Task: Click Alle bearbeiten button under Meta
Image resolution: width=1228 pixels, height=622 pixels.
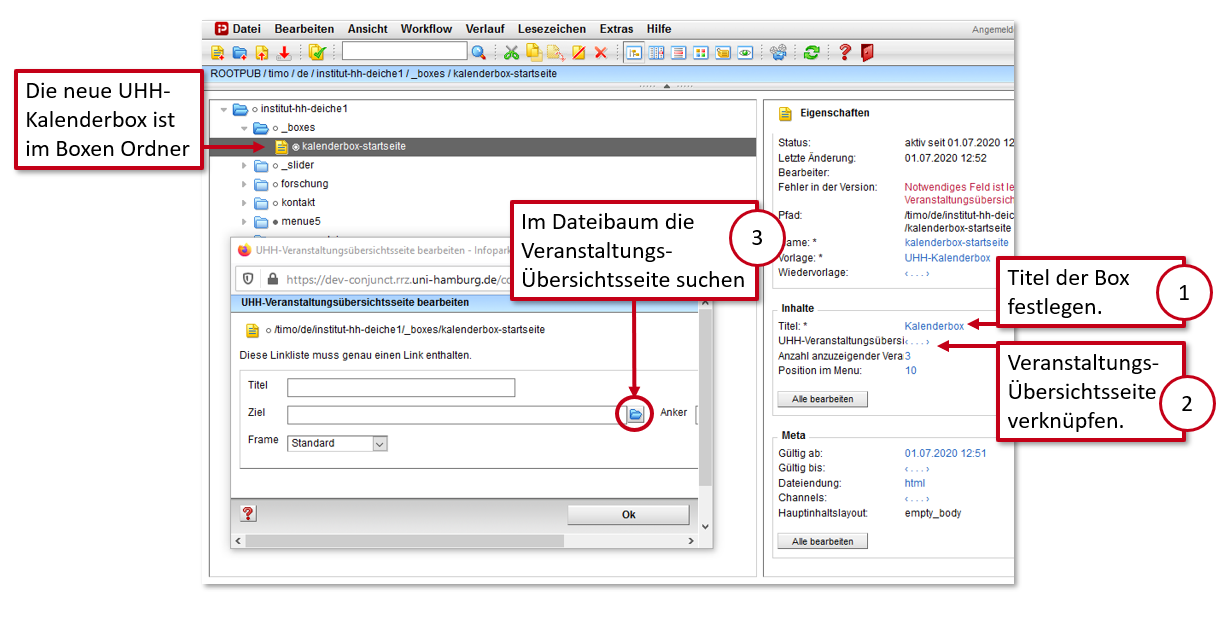Action: point(822,541)
